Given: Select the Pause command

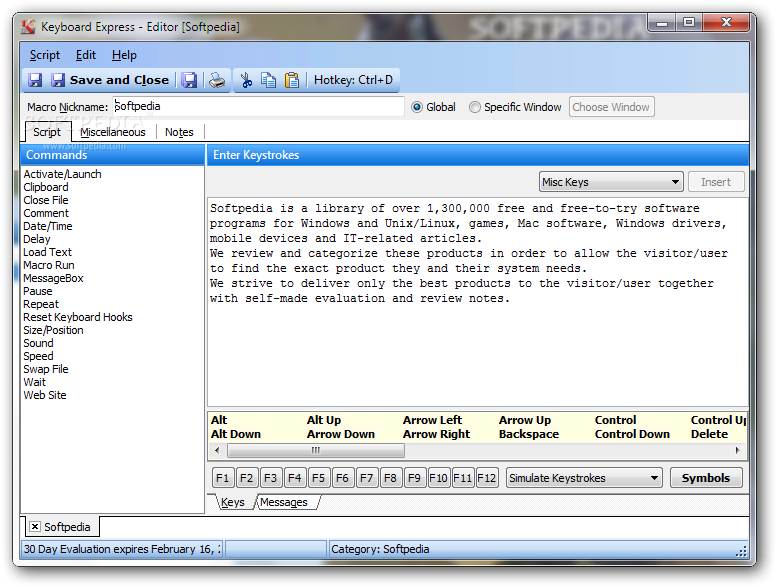Looking at the screenshot, I should (x=38, y=291).
